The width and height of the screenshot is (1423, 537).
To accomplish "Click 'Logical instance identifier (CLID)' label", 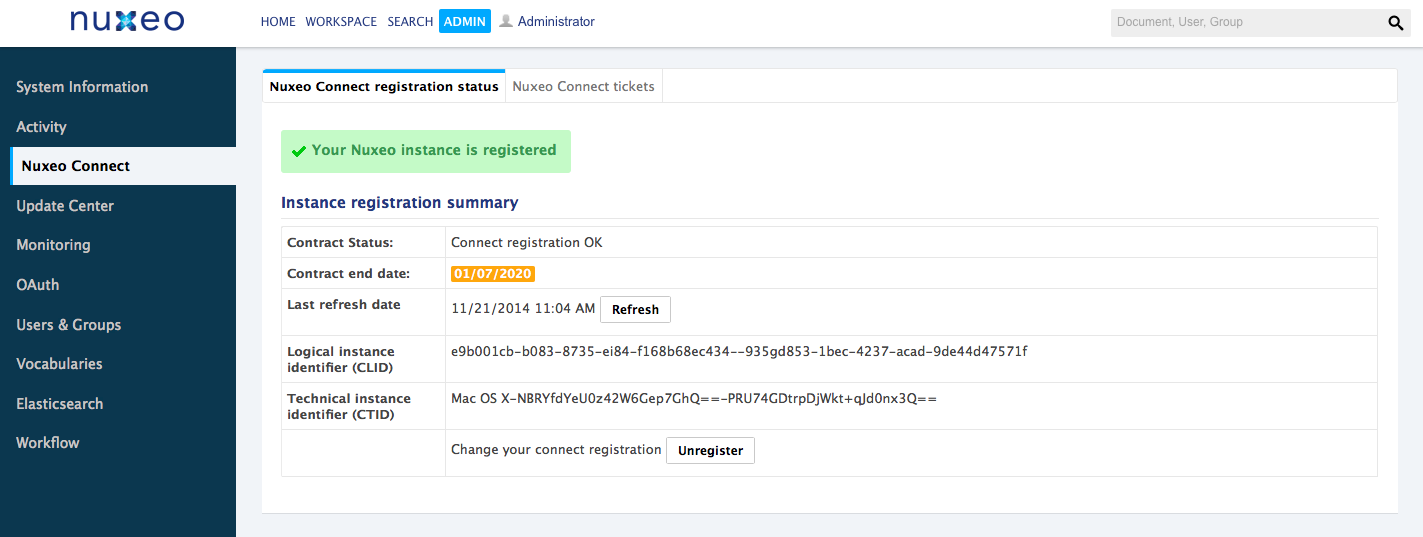I will tap(341, 359).
